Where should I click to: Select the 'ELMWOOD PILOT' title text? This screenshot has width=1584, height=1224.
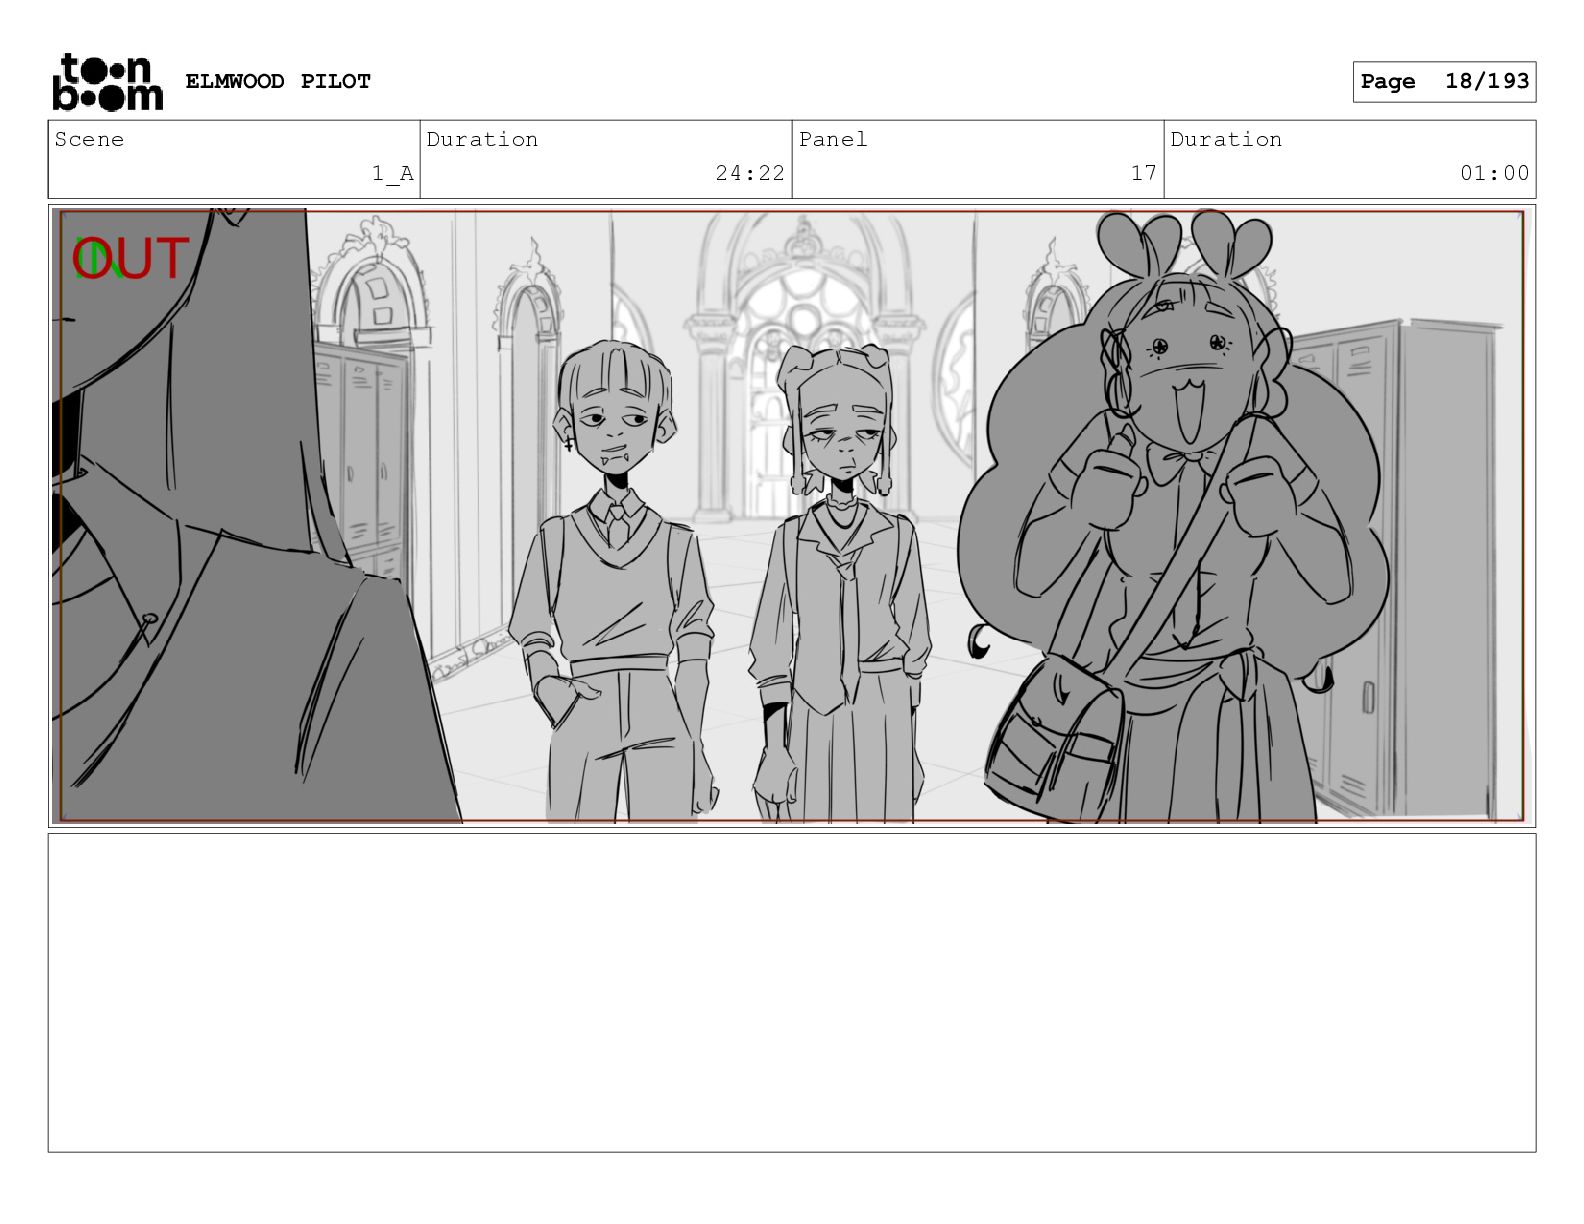point(278,81)
